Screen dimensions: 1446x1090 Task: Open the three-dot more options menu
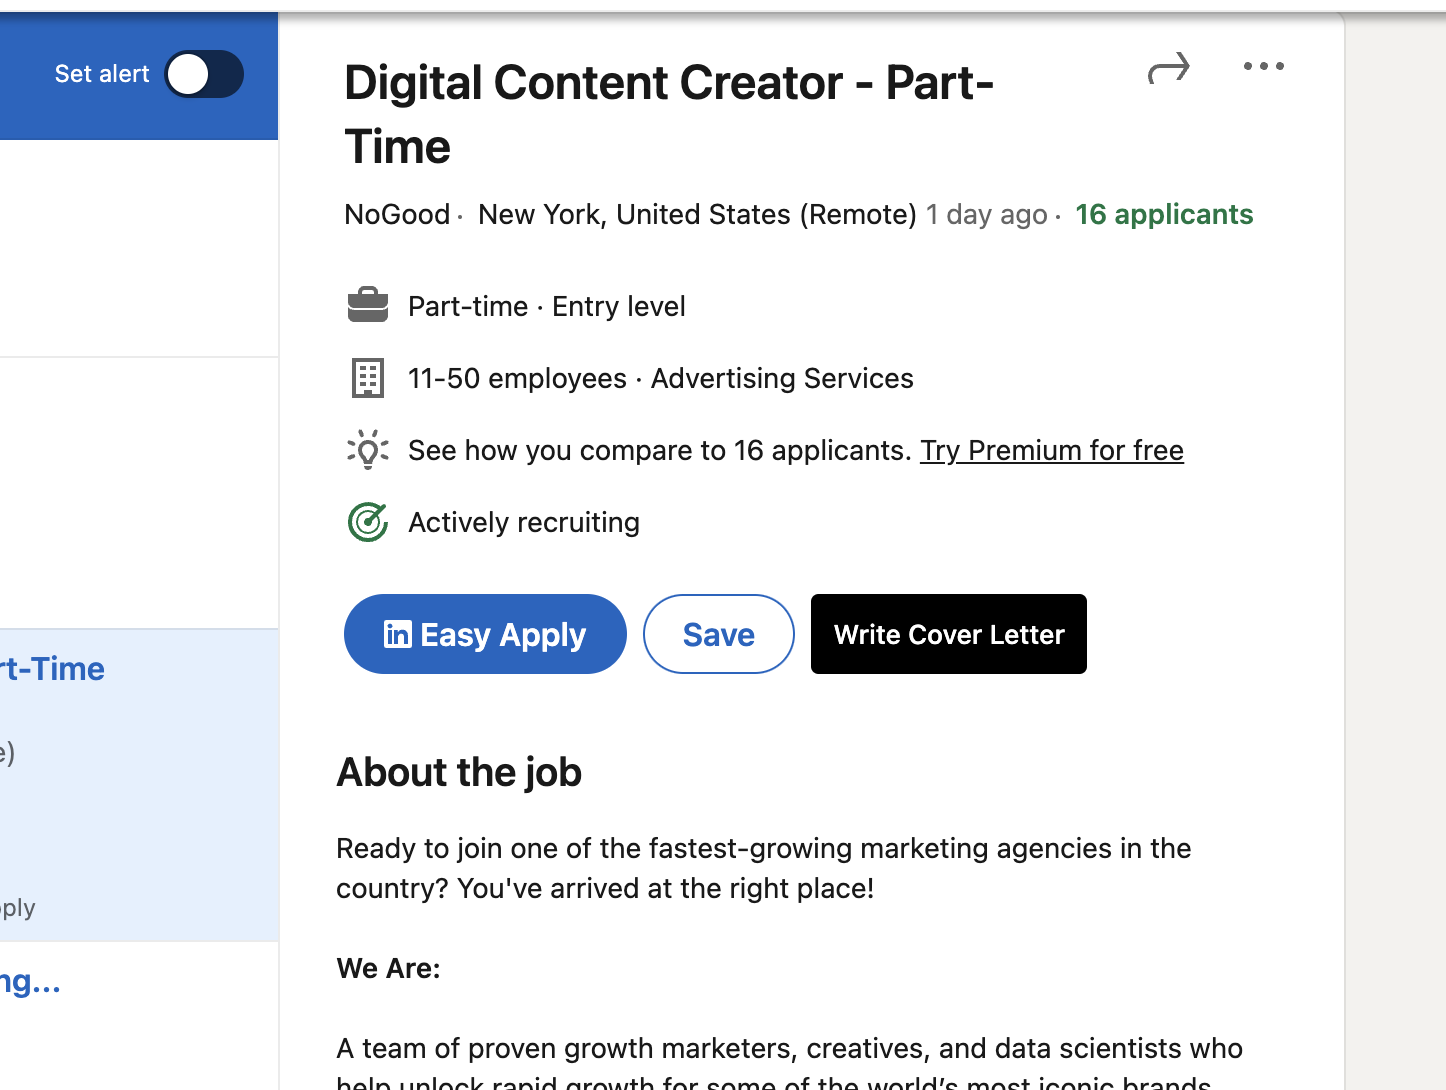(1263, 67)
